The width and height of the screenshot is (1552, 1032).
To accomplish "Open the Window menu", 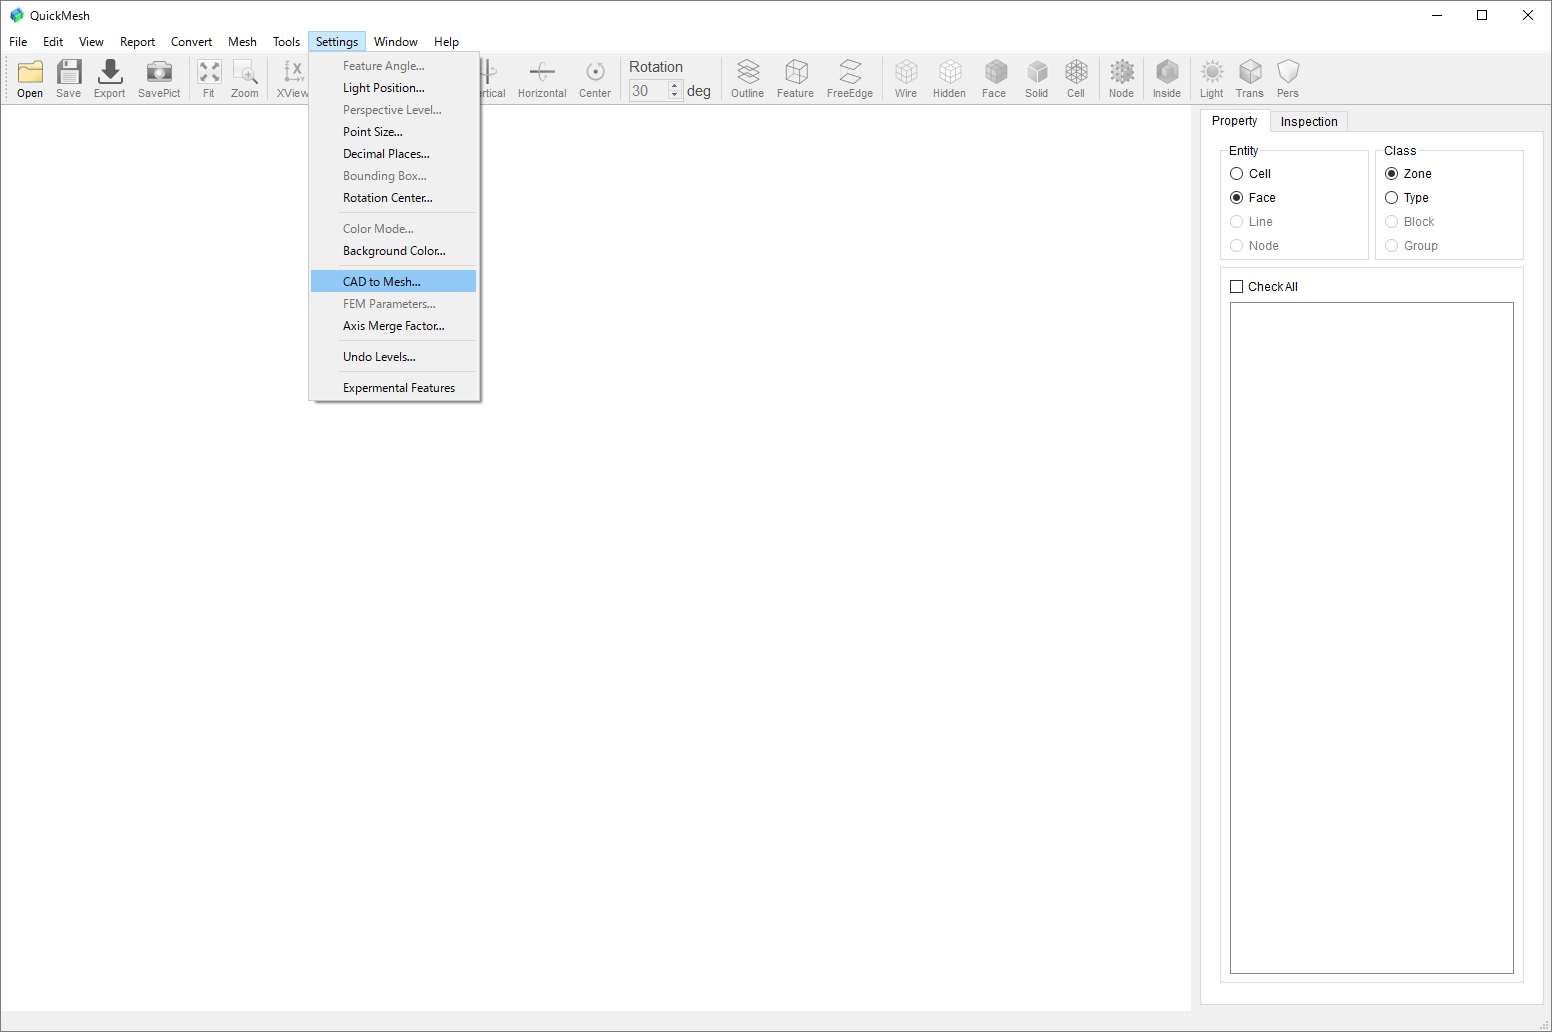I will (396, 42).
